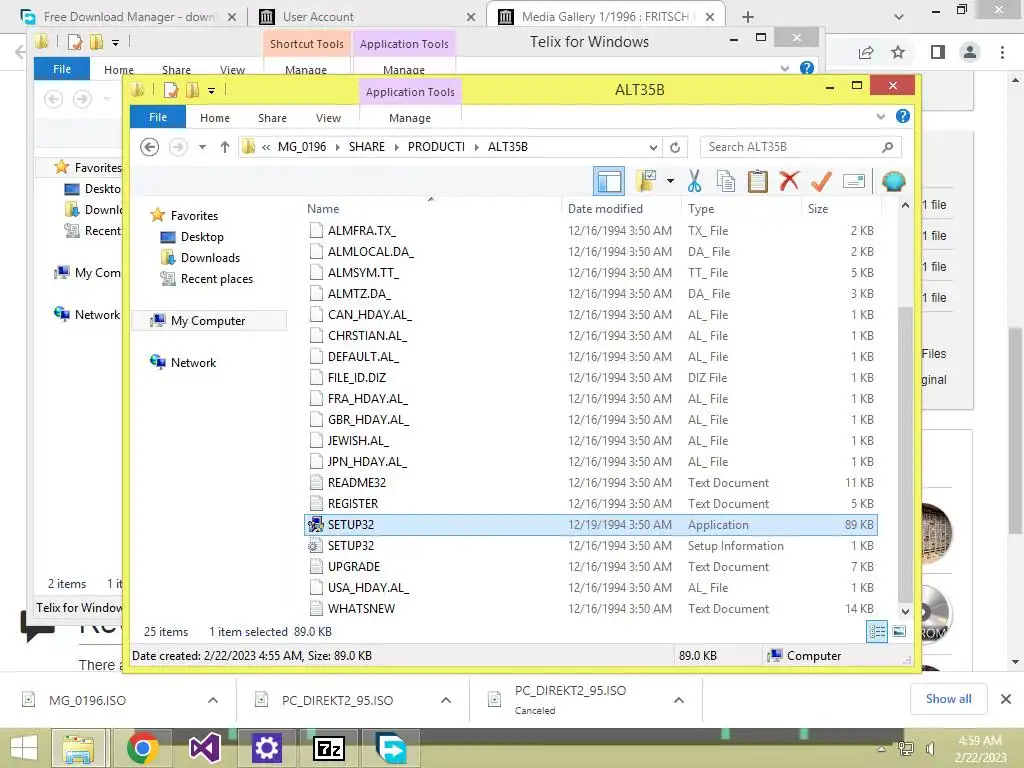Image resolution: width=1024 pixels, height=768 pixels.
Task: Select the FILE_ID.DIZ file
Action: tap(590, 377)
